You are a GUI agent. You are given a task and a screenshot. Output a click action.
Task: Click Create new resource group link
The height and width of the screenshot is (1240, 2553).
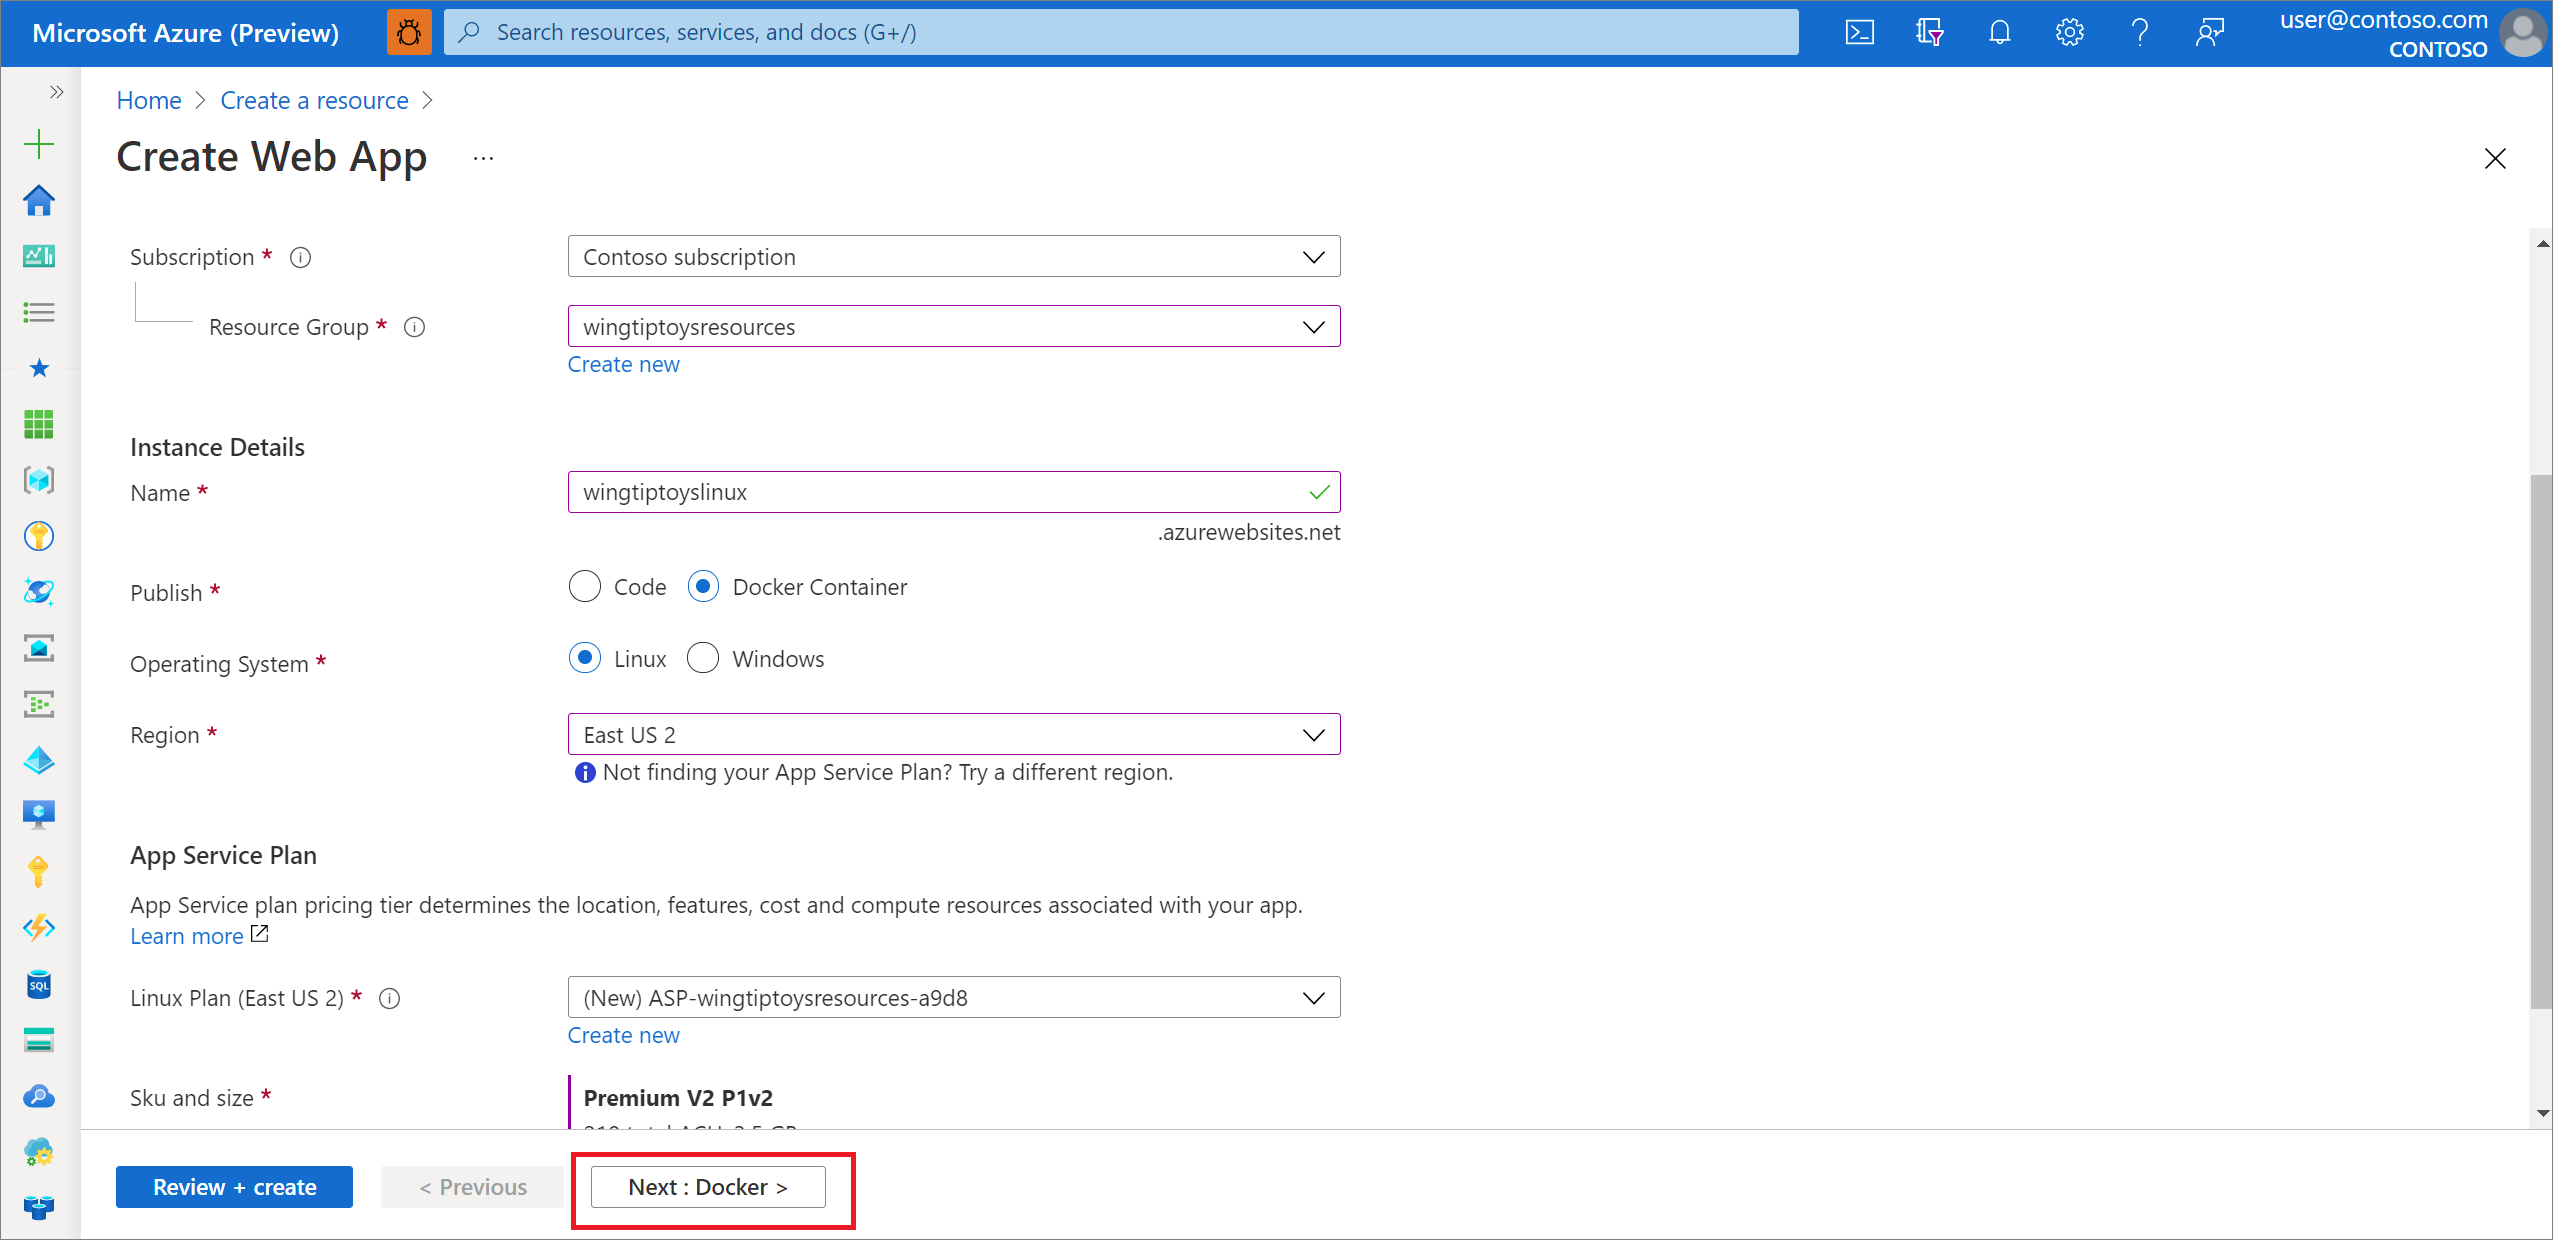click(622, 363)
